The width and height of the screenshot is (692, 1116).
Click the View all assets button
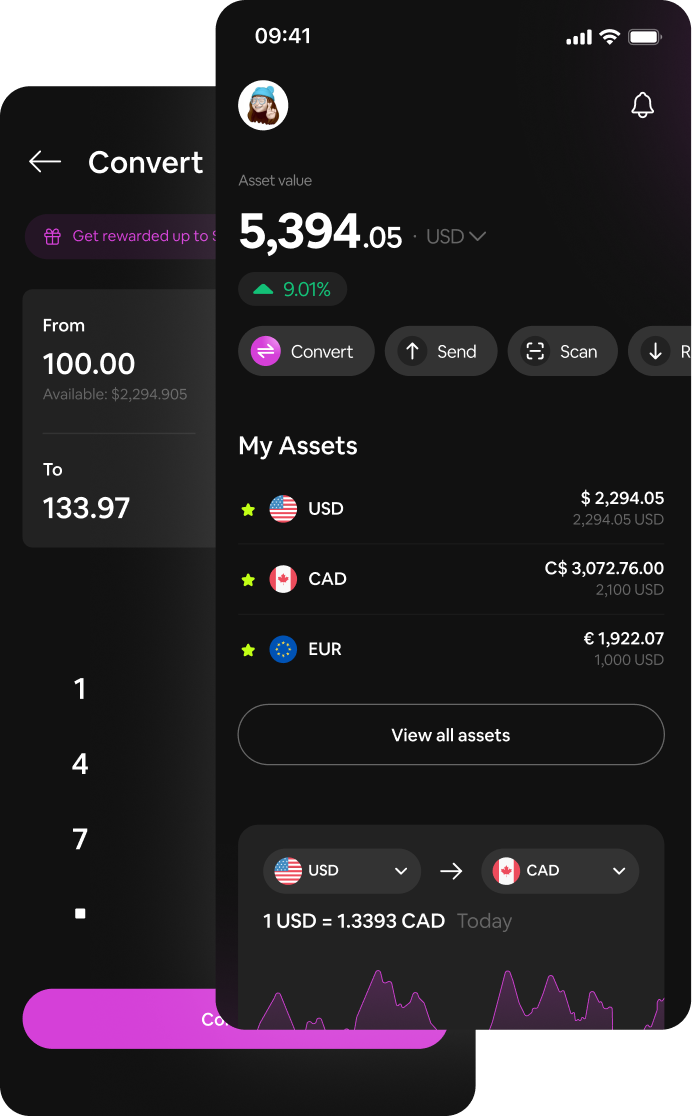[x=450, y=735]
